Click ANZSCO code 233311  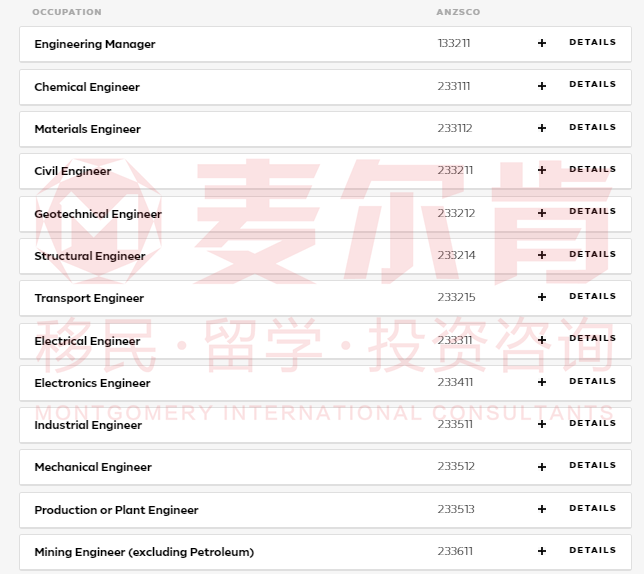(x=455, y=340)
